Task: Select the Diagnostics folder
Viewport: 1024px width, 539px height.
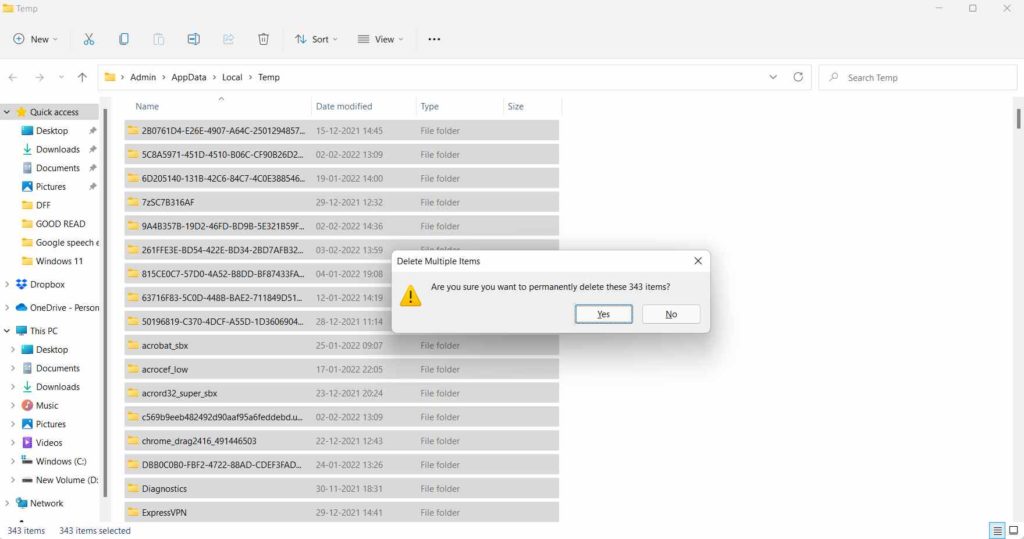Action: (342, 489)
